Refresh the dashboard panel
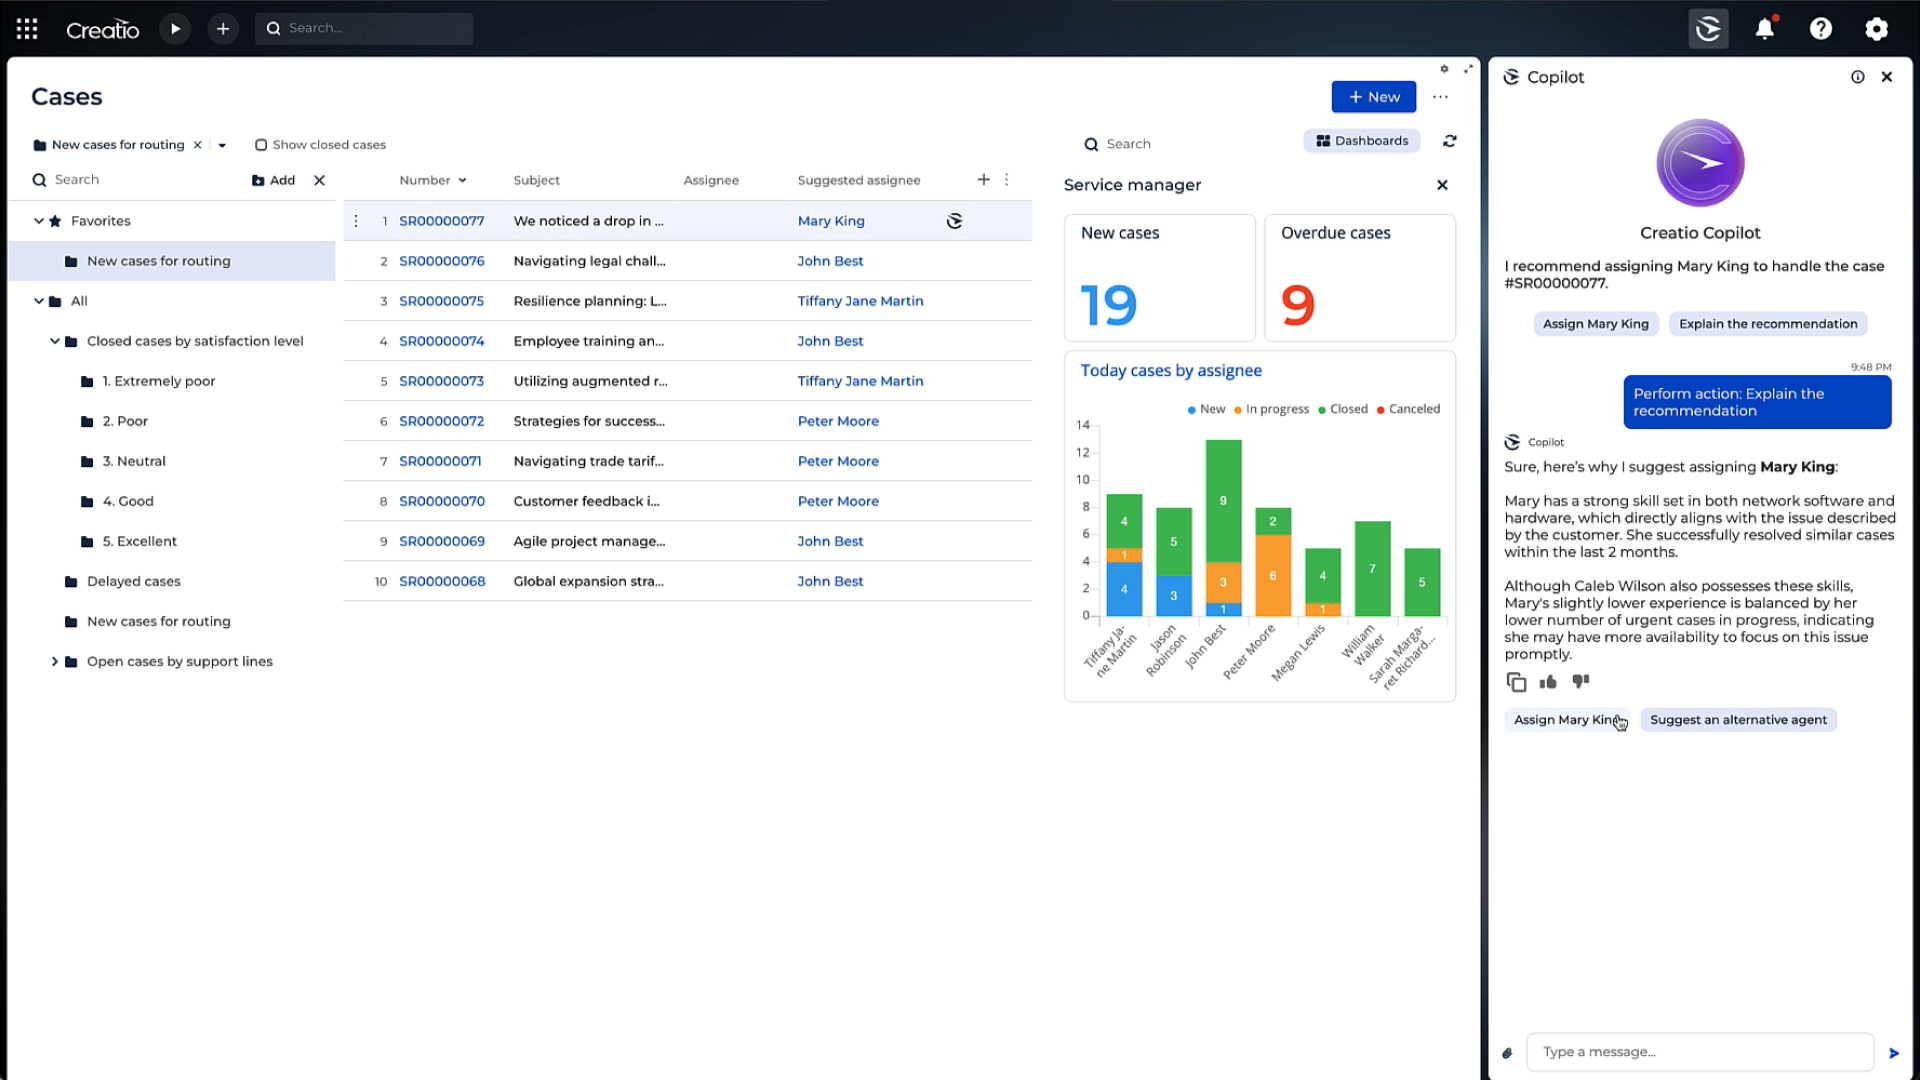This screenshot has width=1920, height=1080. (1449, 141)
